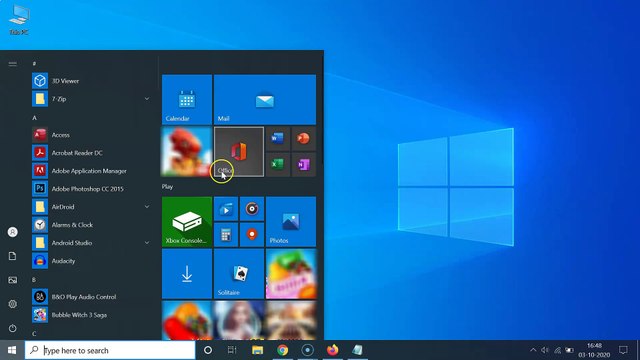
Task: Open the Calculator small tile
Action: coord(226,235)
